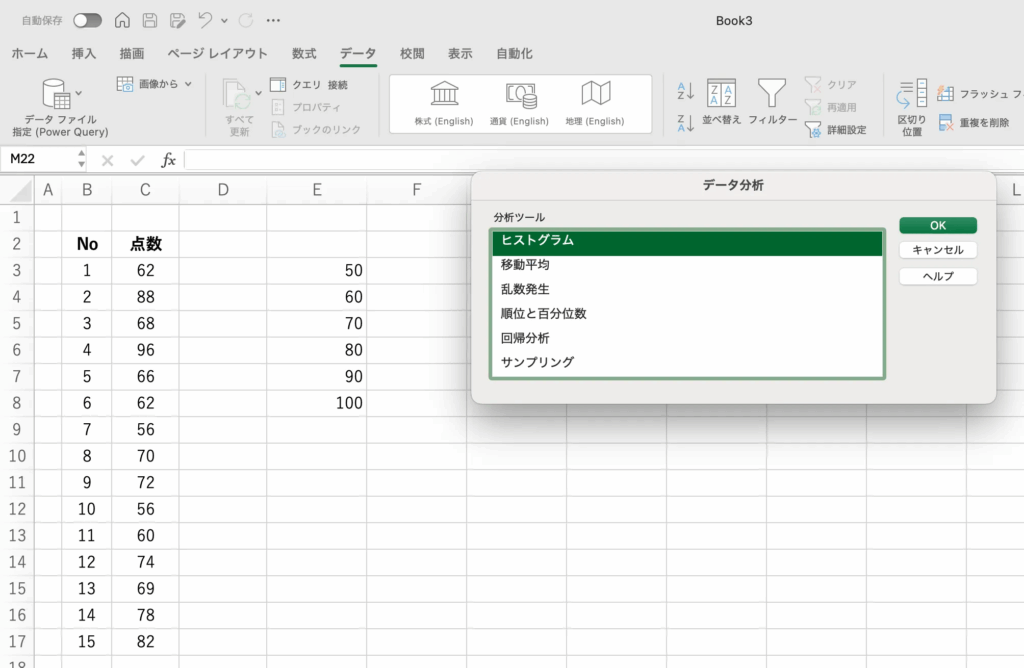Click the Select All corner triangle
Screen dimensions: 1024x668
point(21,191)
